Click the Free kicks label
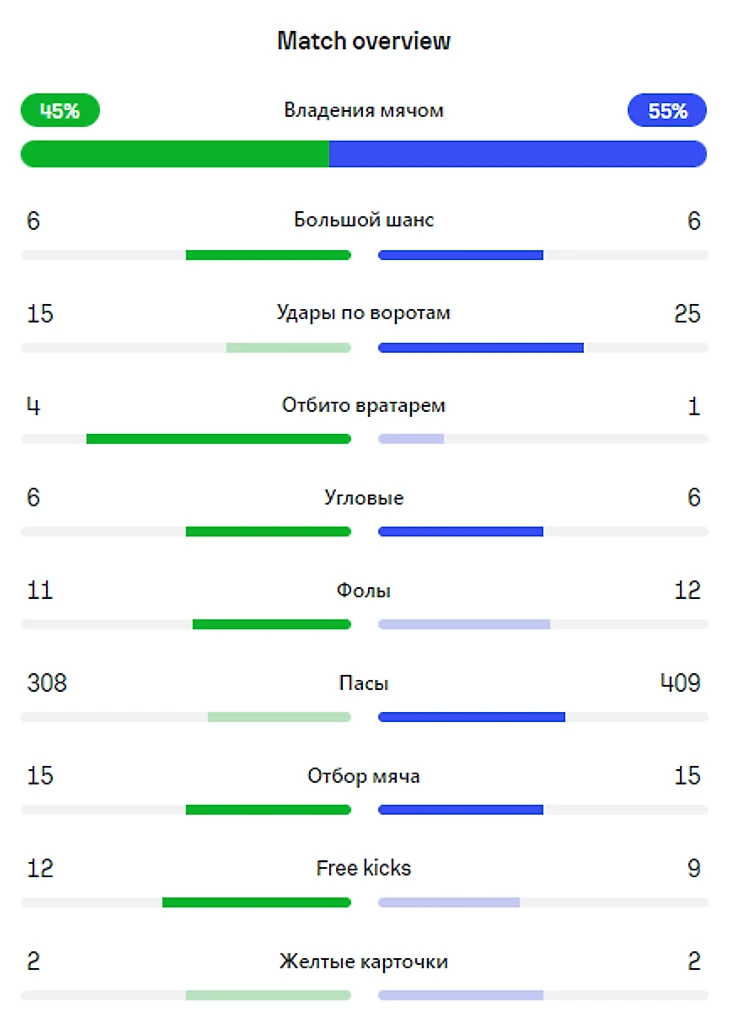The height and width of the screenshot is (1020, 730). click(x=364, y=868)
